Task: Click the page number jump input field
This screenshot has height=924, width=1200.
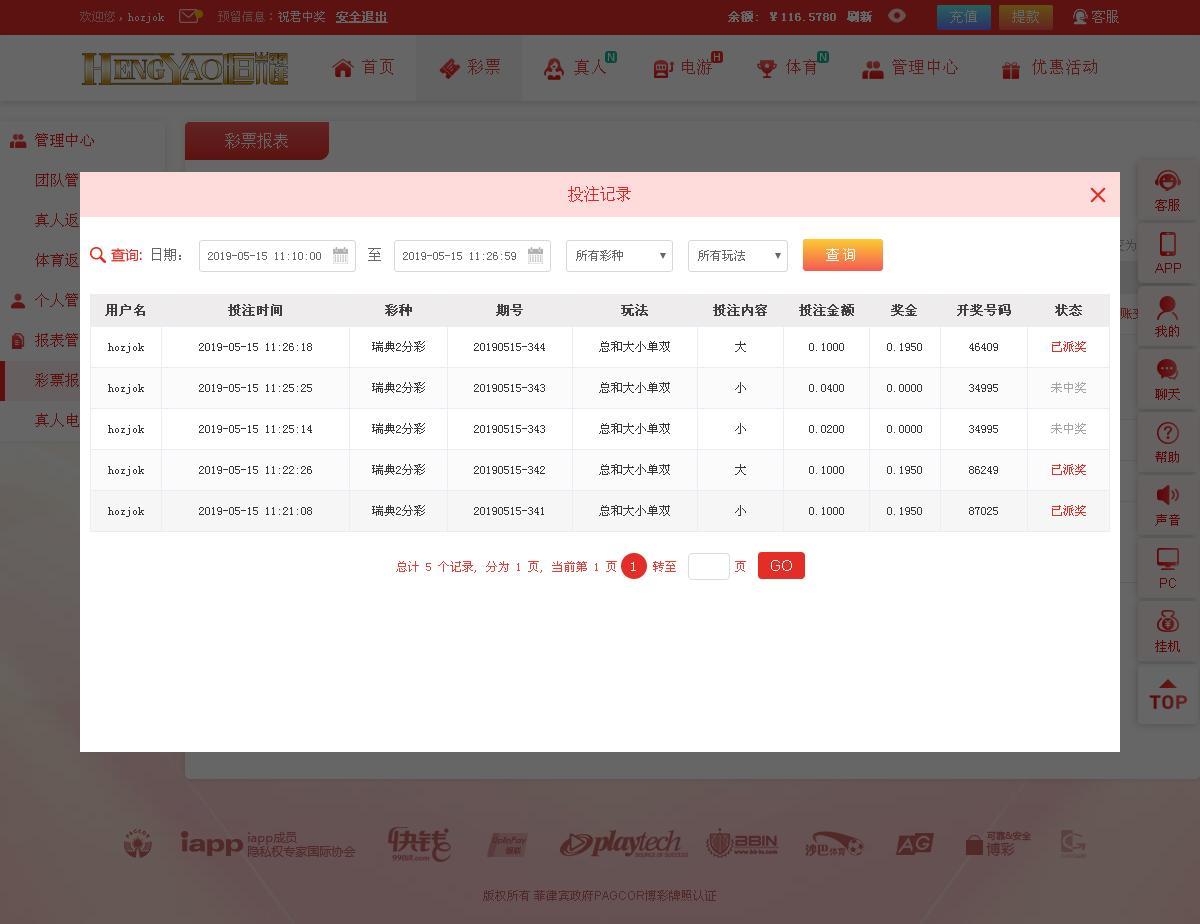Action: 708,566
